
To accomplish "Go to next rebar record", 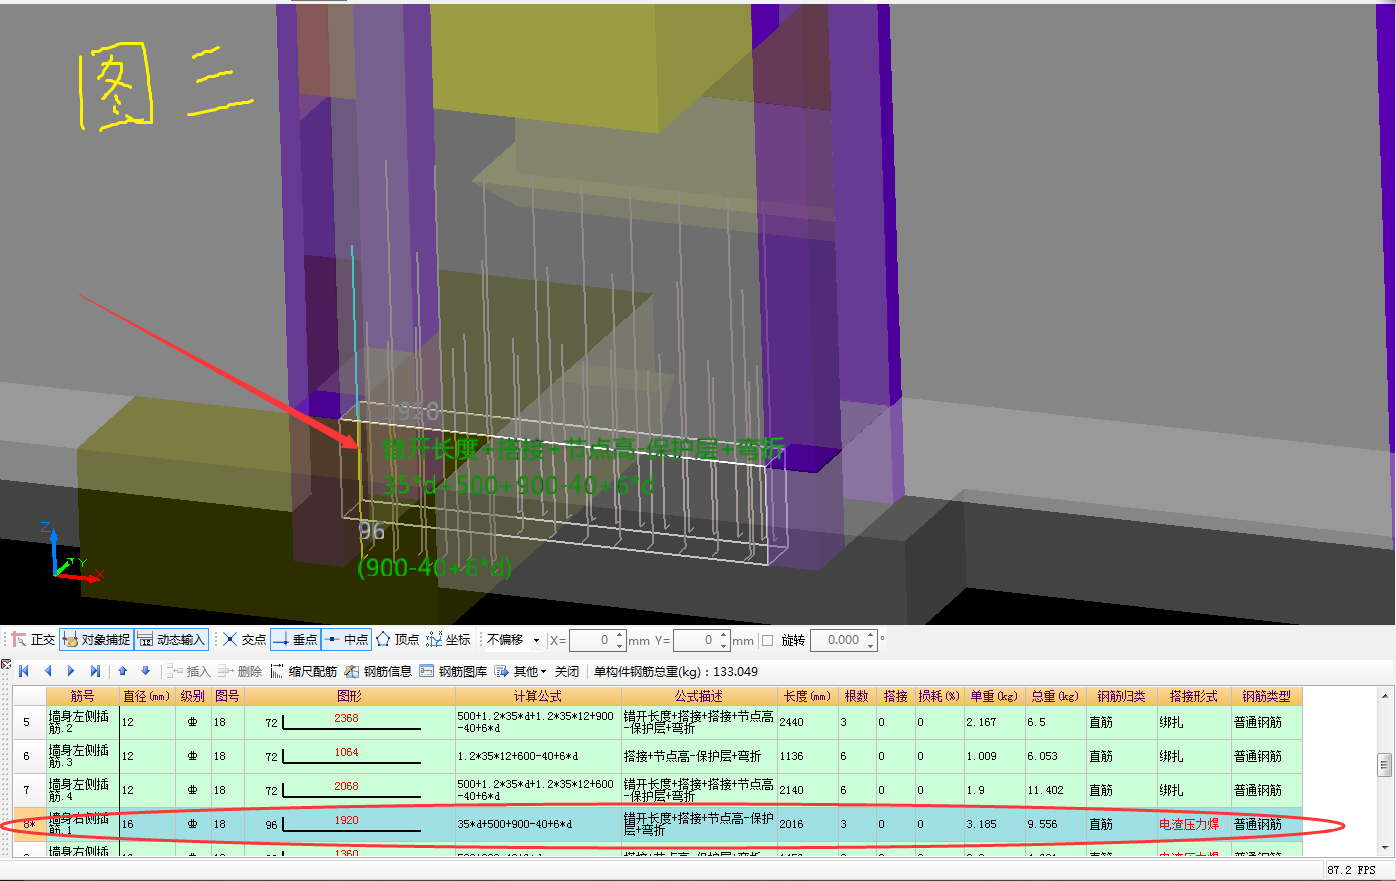I will pos(70,671).
